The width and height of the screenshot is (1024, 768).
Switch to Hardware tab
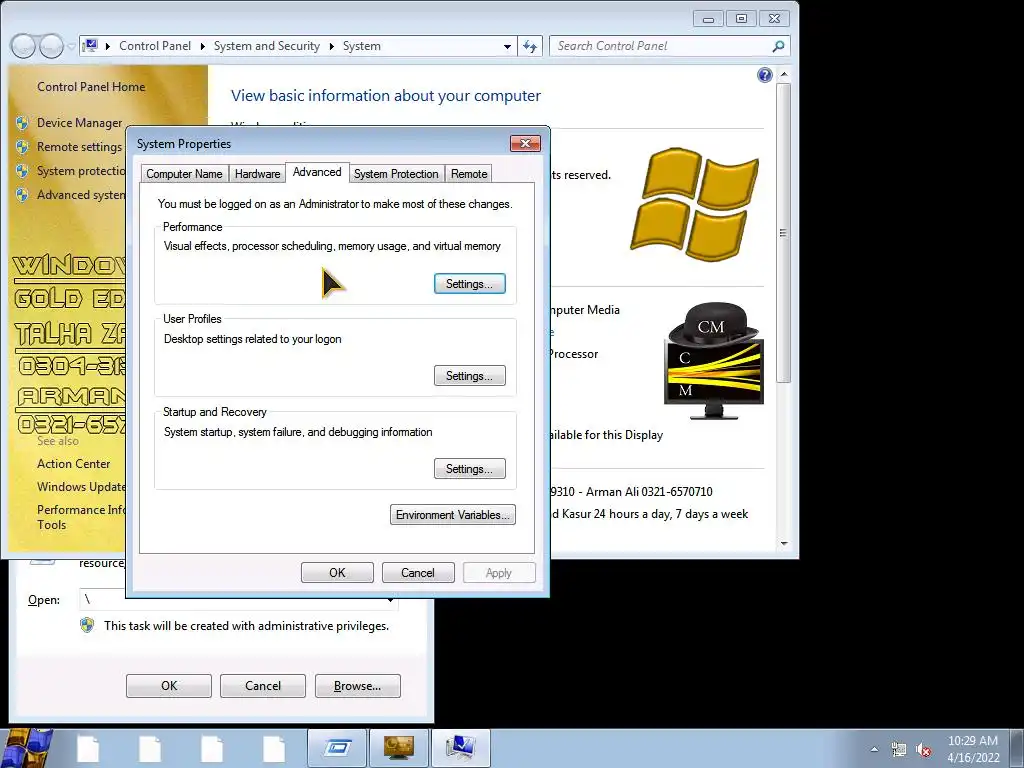click(x=257, y=174)
